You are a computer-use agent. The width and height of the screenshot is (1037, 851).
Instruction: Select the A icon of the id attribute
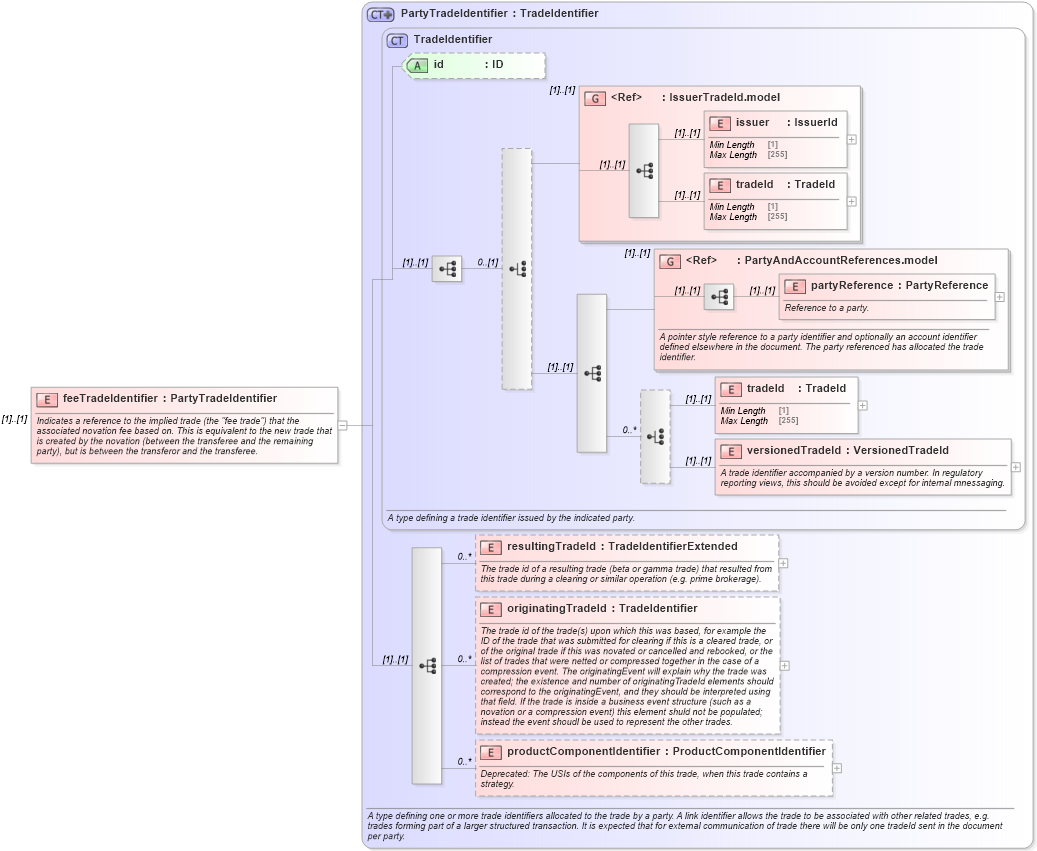(419, 65)
